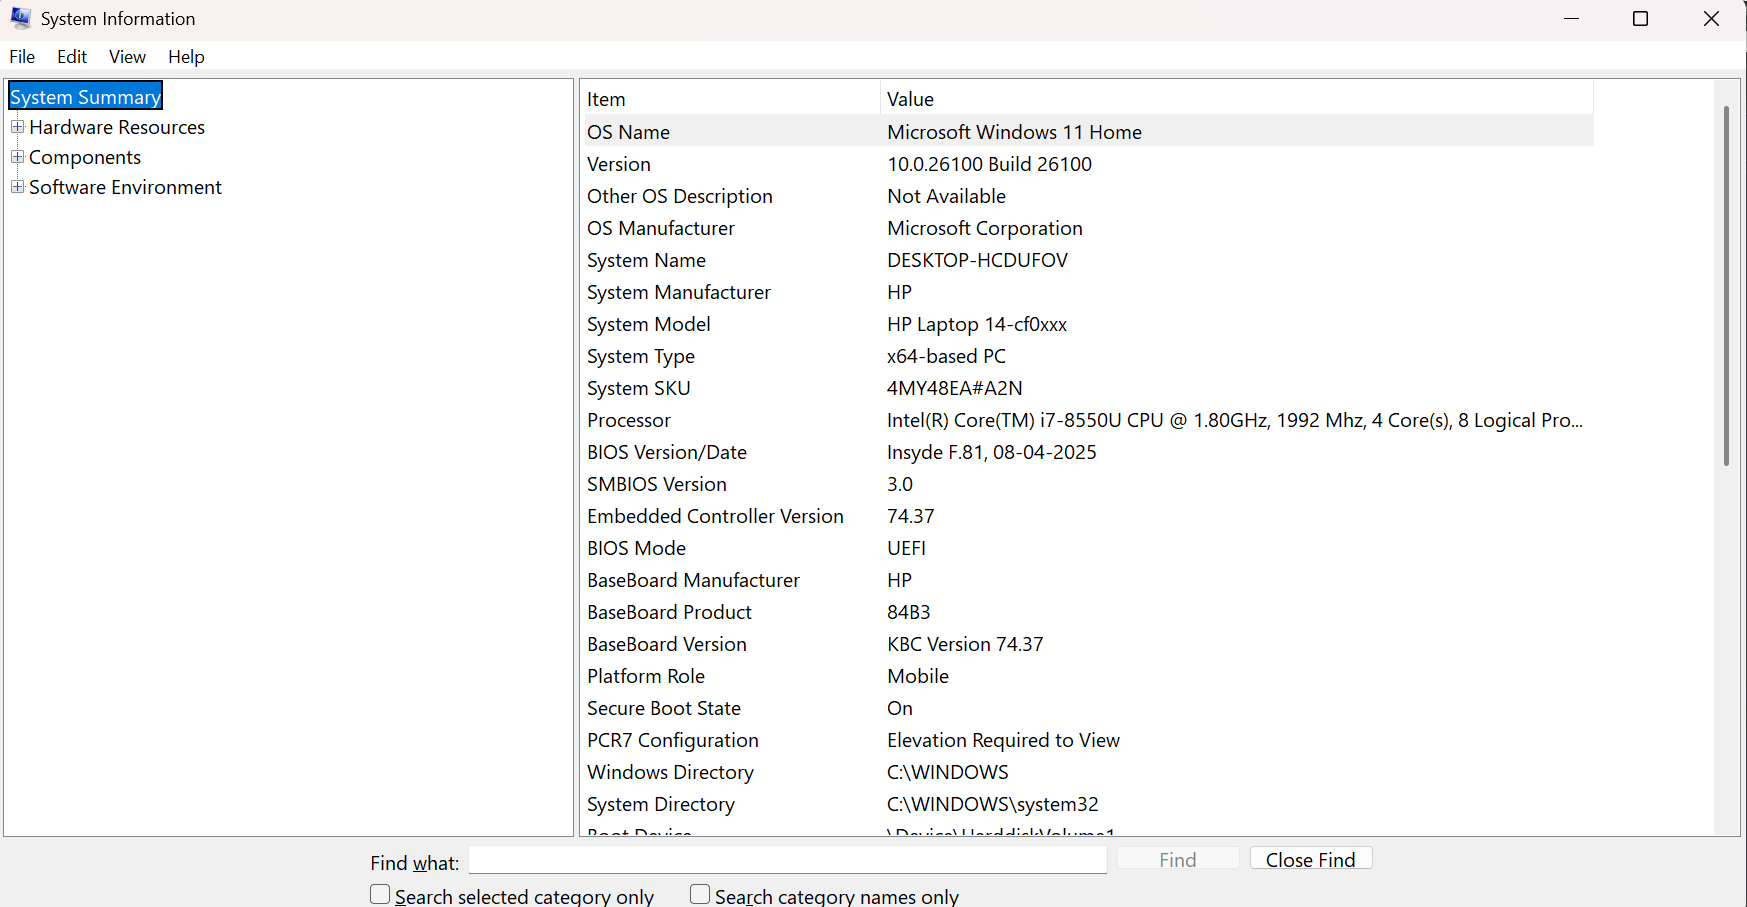Click the value 84B3

click(908, 612)
